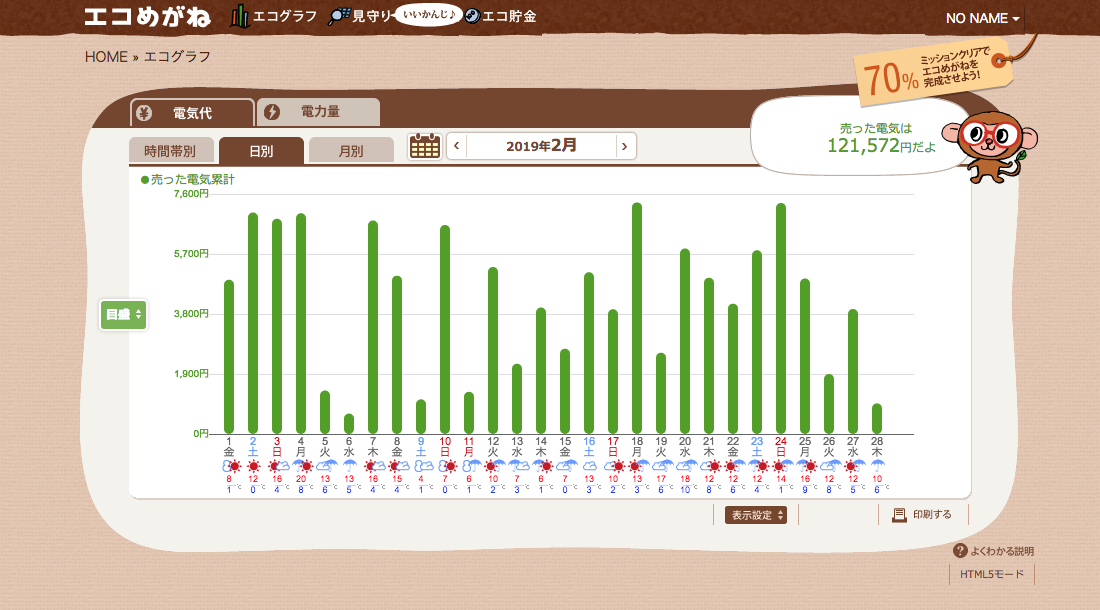Select the 月別 view tab
Screen dimensions: 1100x610
click(351, 151)
